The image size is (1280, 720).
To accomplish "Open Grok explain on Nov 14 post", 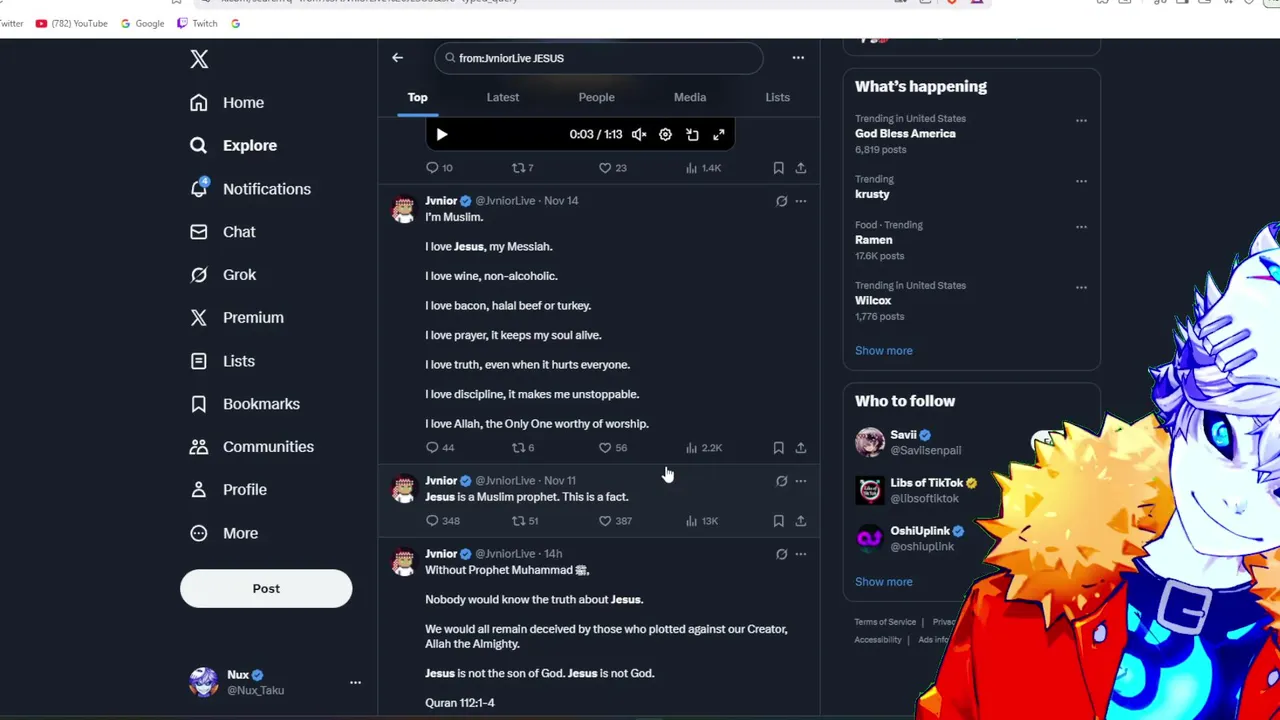I will click(x=781, y=201).
